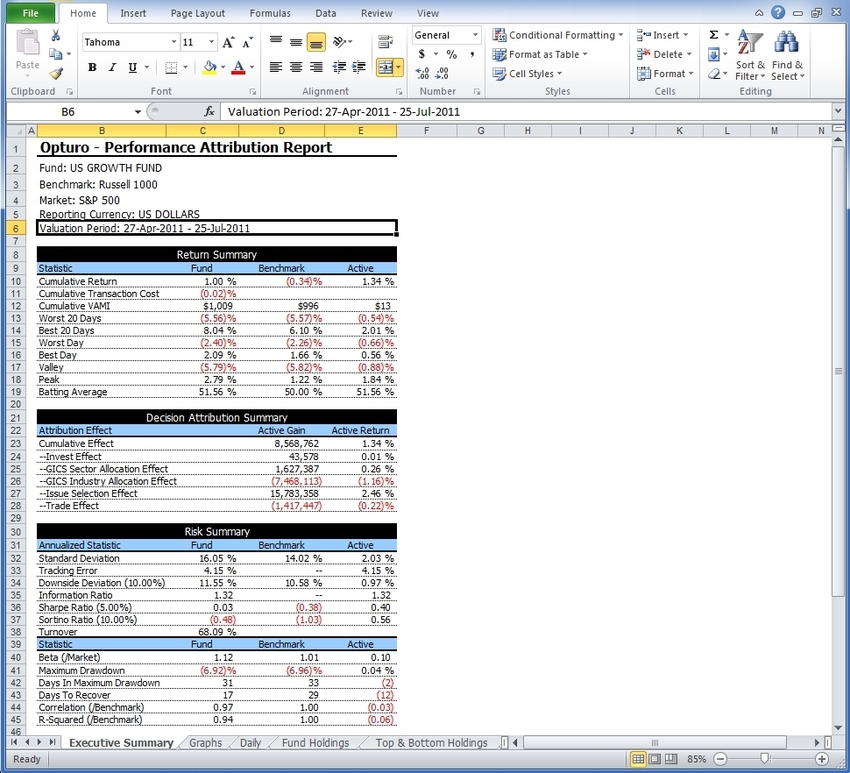The height and width of the screenshot is (773, 850).
Task: Click the Insert Function fx icon
Action: (x=210, y=112)
